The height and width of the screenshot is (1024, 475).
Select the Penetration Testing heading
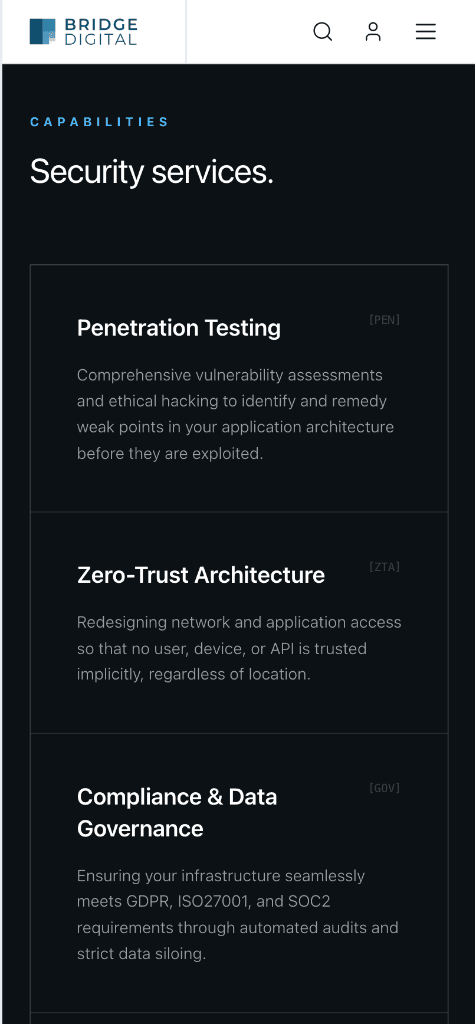[x=179, y=328]
